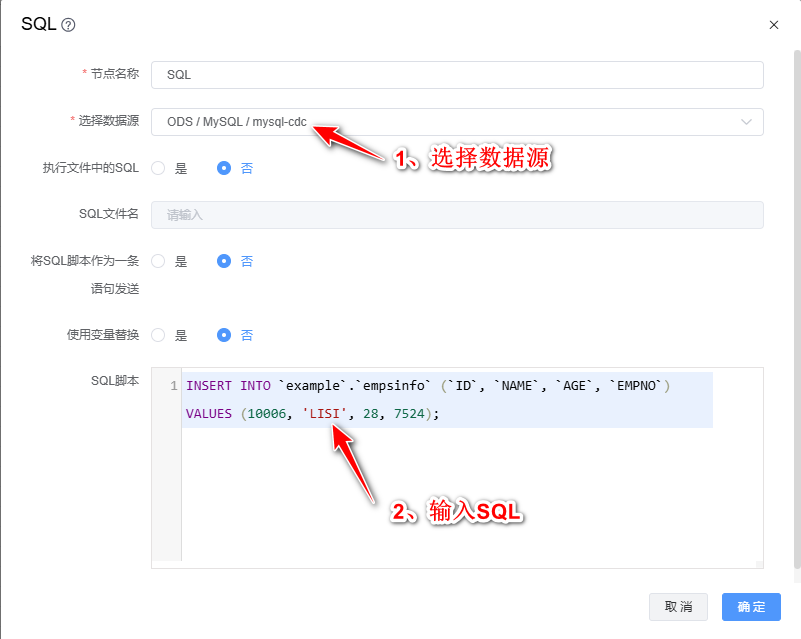Choose 否 for 将SQL脚本作为一条语句发送
The image size is (801, 639).
tap(224, 261)
